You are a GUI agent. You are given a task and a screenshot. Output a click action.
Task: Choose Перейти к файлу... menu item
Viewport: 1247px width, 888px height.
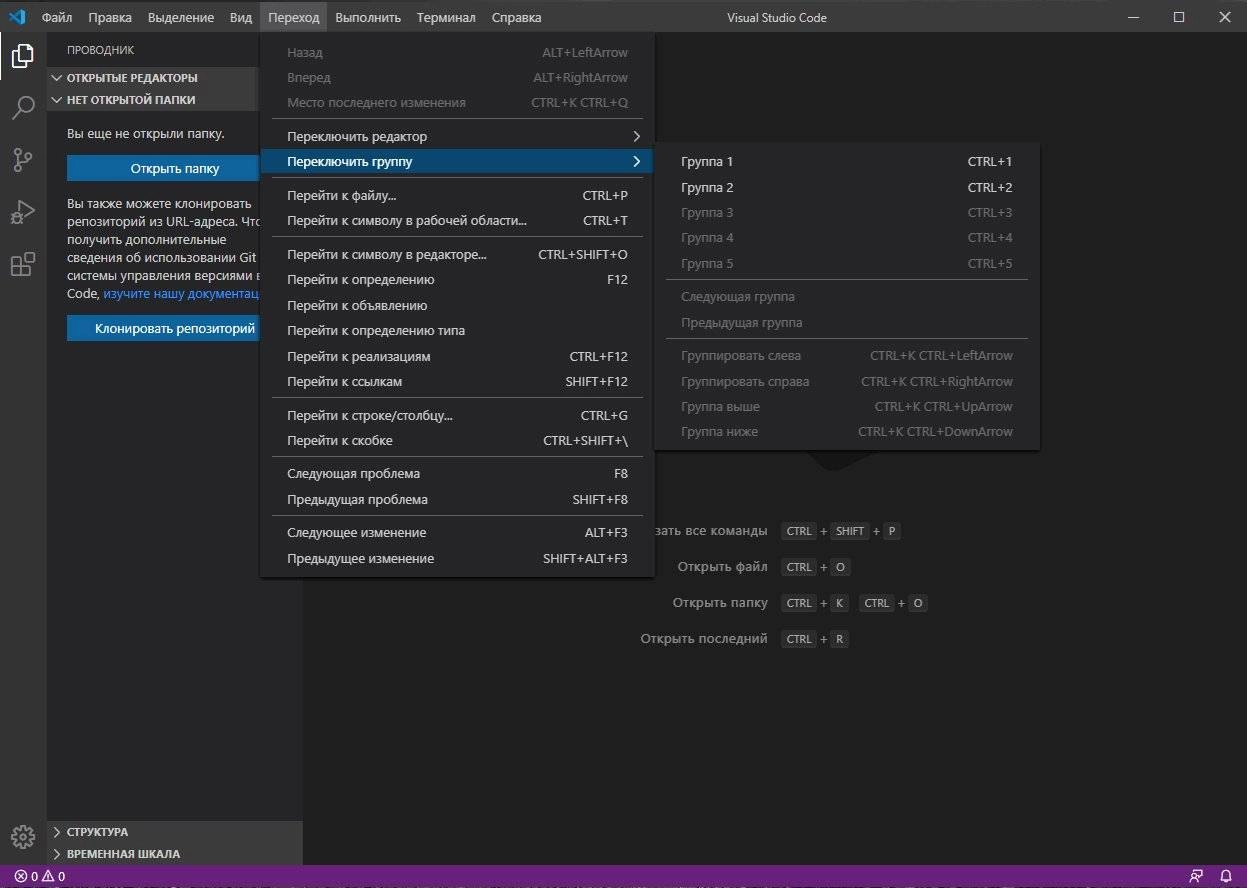[x=457, y=196]
